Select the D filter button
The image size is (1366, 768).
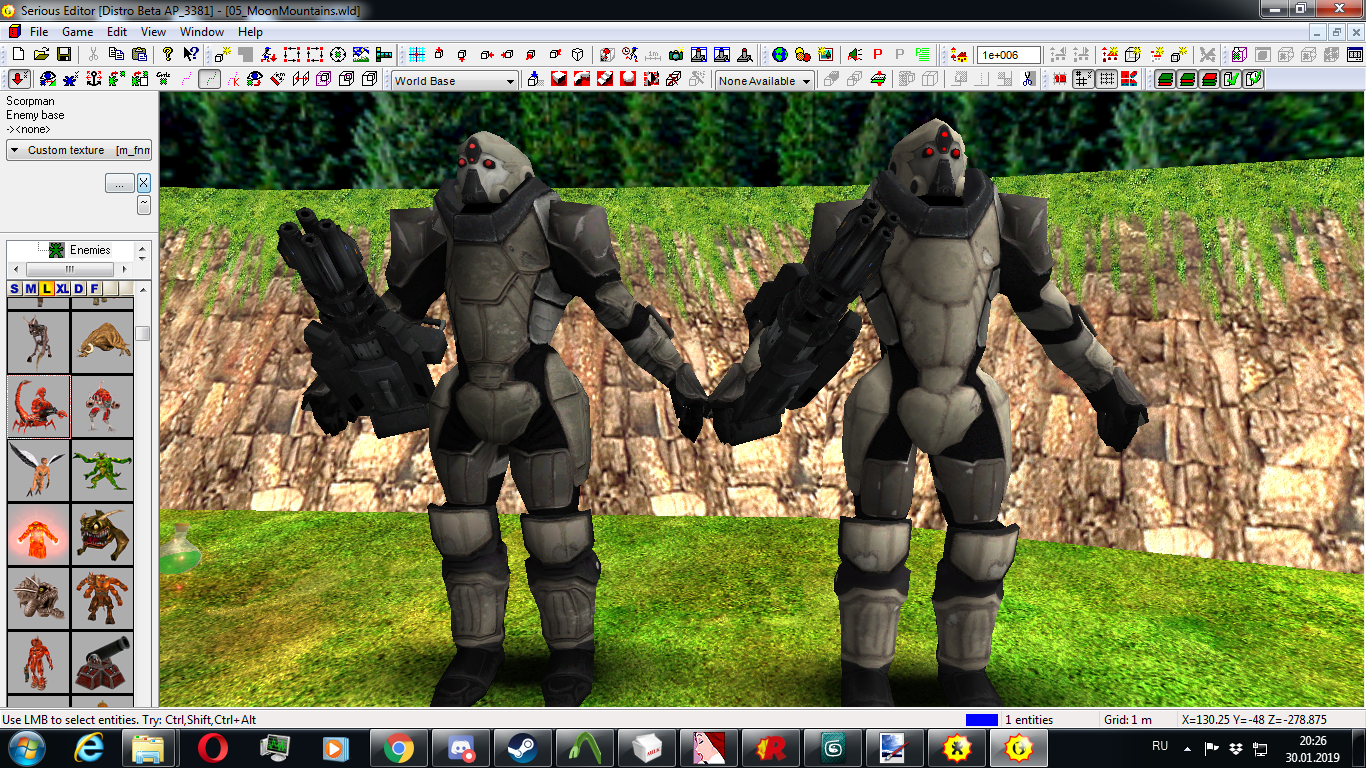pos(78,289)
